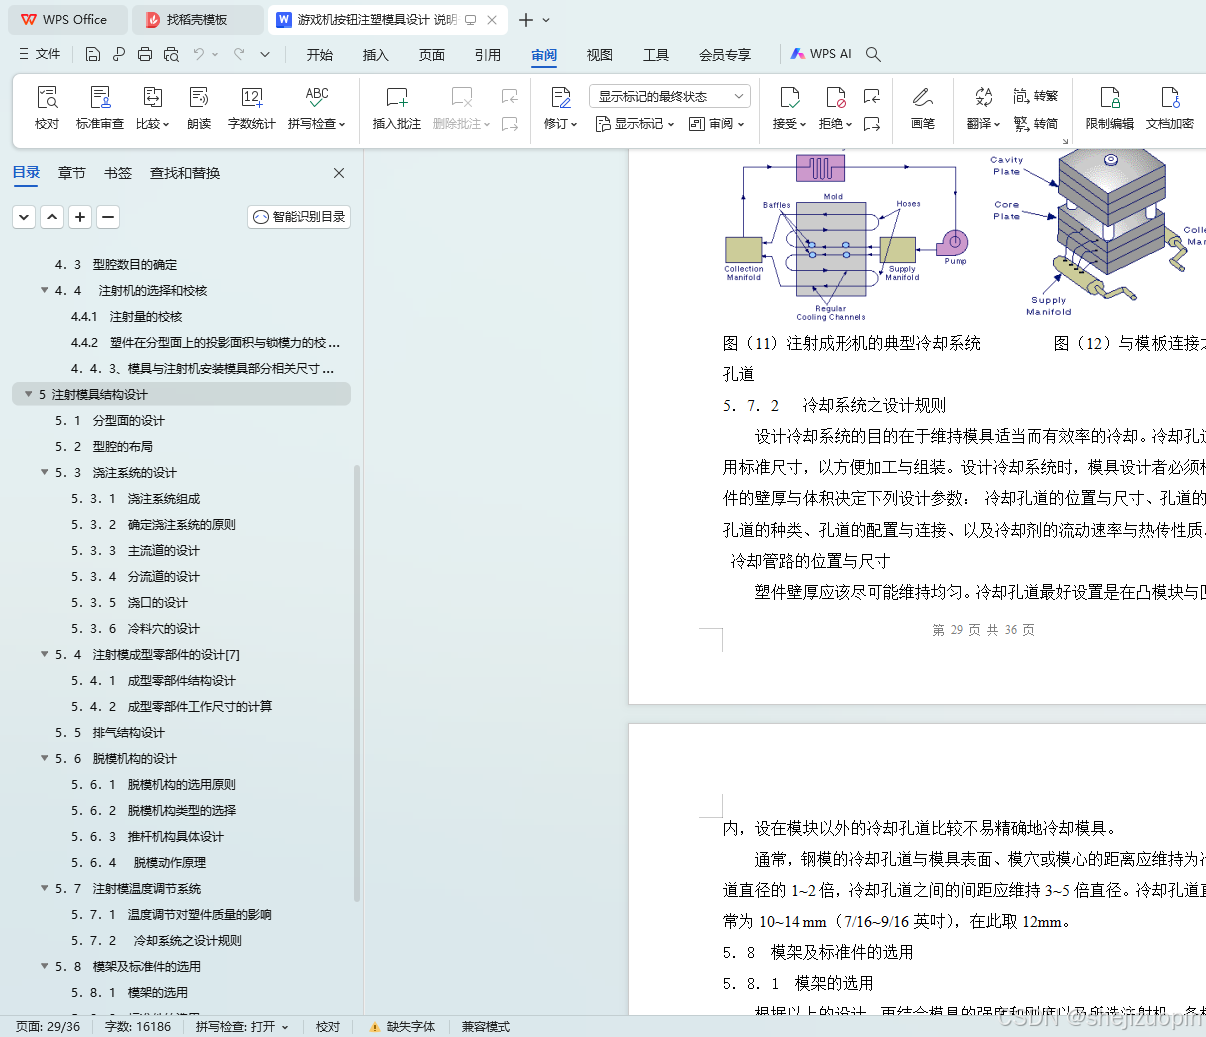
Task: Collapse the 4.4 注射机的选择和校核 section
Action: click(x=44, y=290)
